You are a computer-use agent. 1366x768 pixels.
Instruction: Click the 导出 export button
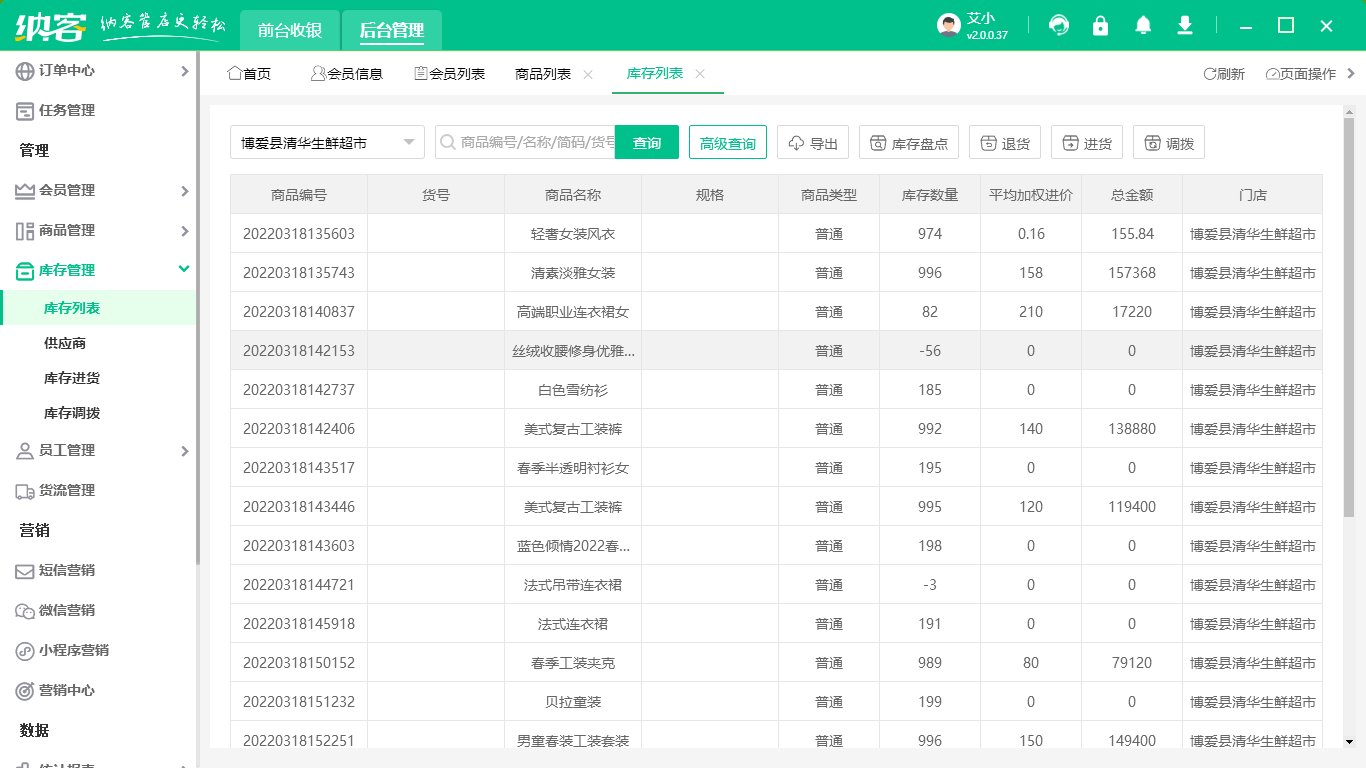[813, 143]
